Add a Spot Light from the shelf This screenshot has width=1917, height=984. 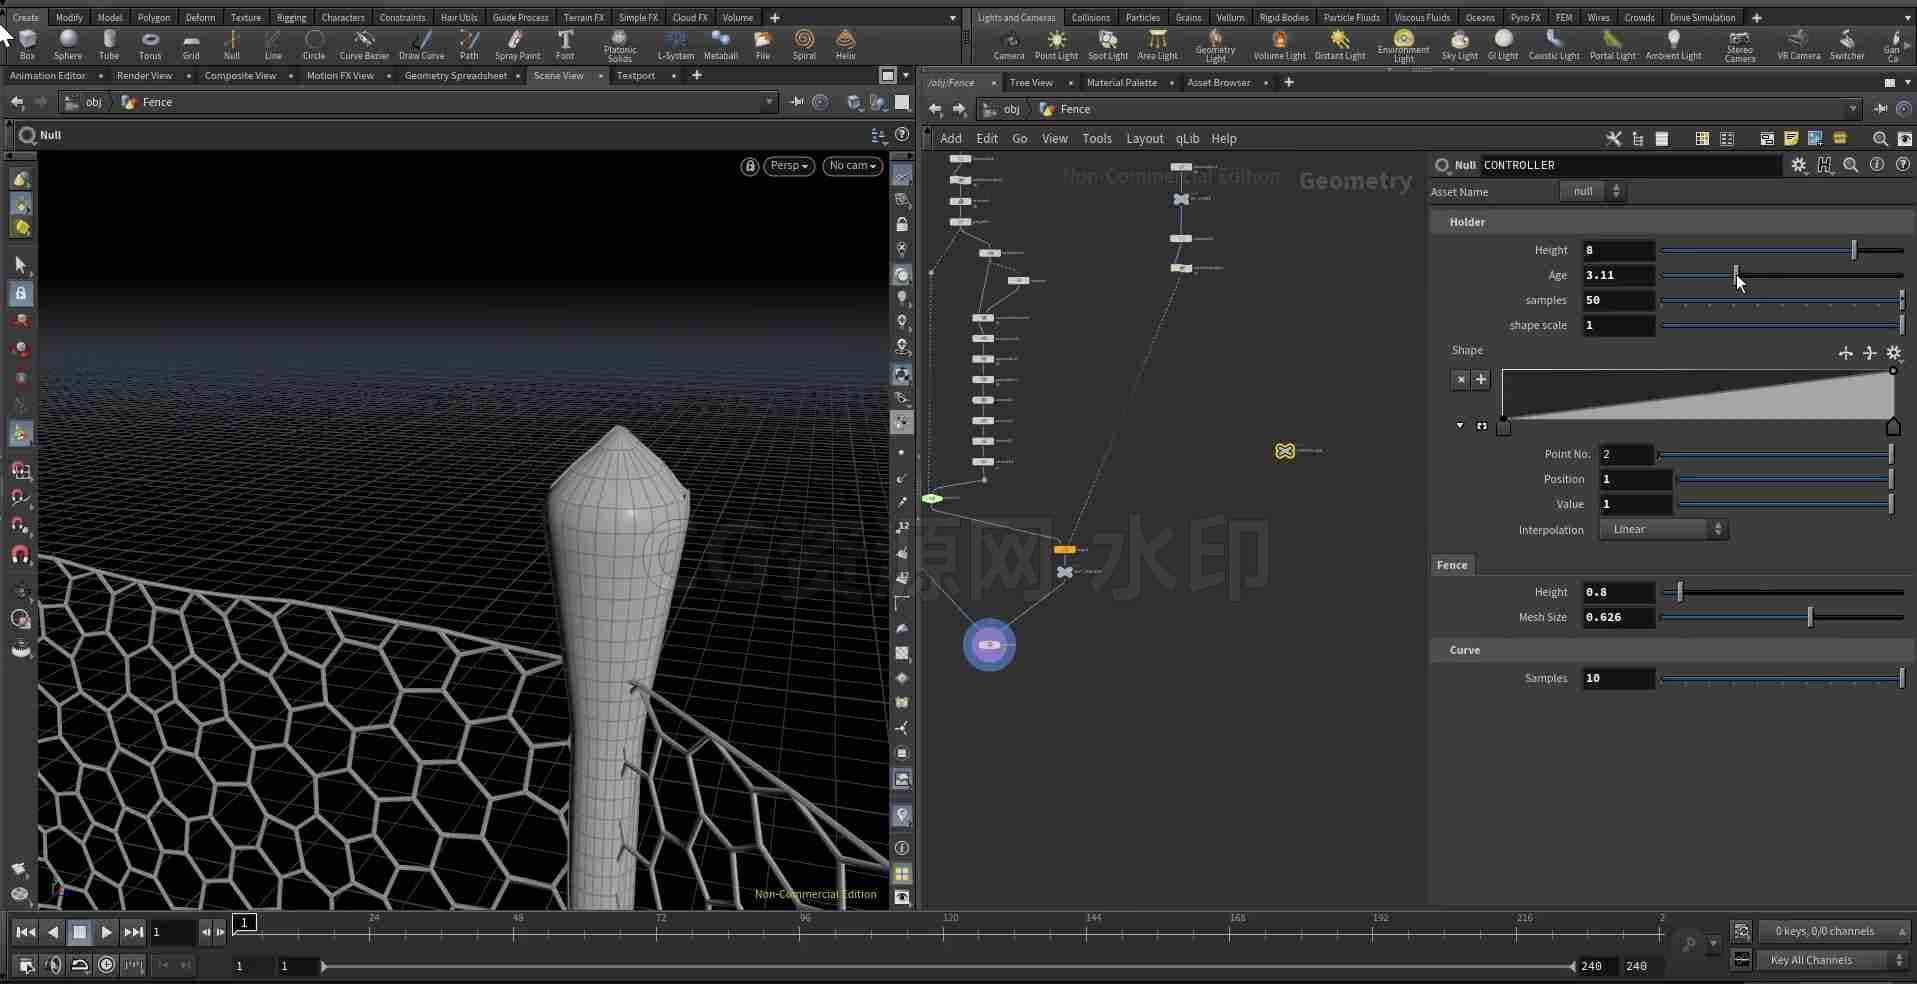click(x=1108, y=45)
